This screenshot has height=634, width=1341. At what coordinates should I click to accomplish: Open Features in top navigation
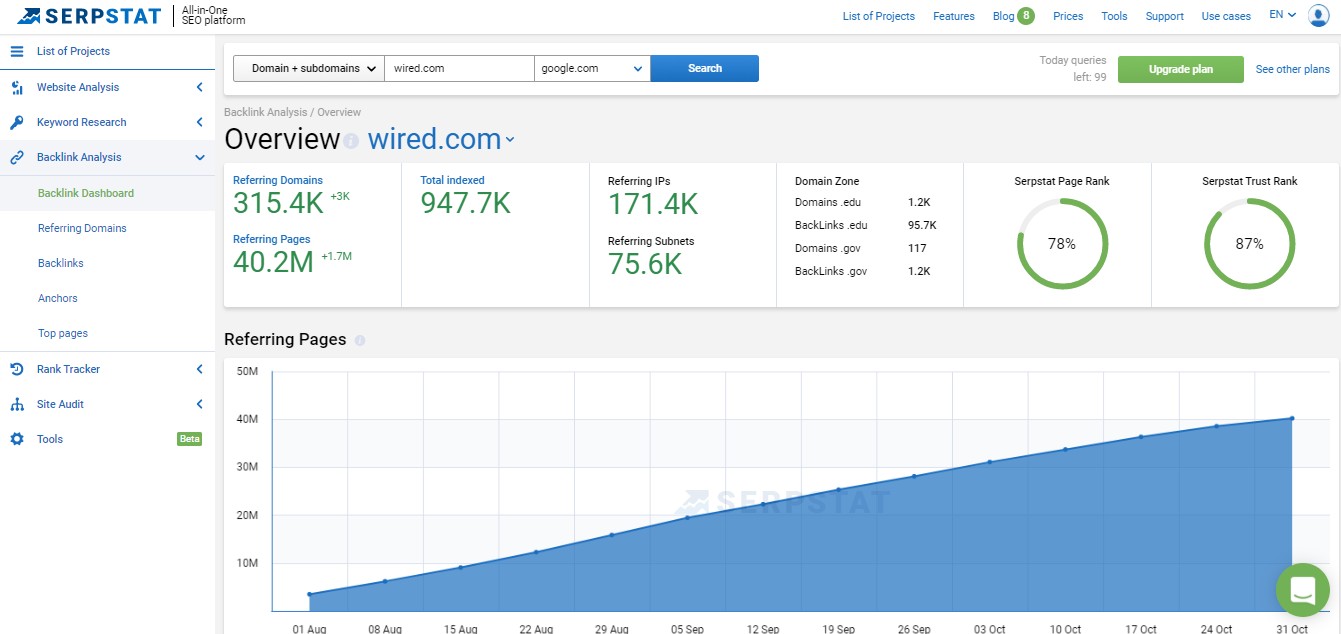[954, 16]
